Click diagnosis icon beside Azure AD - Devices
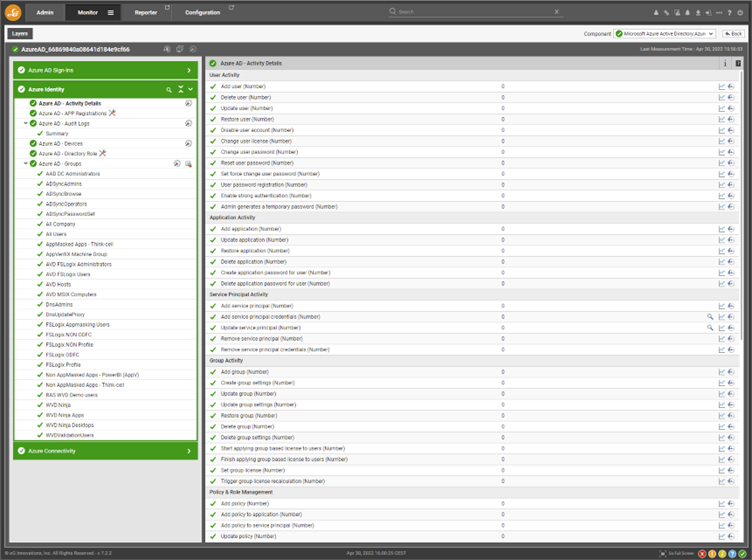The width and height of the screenshot is (752, 560). (188, 143)
